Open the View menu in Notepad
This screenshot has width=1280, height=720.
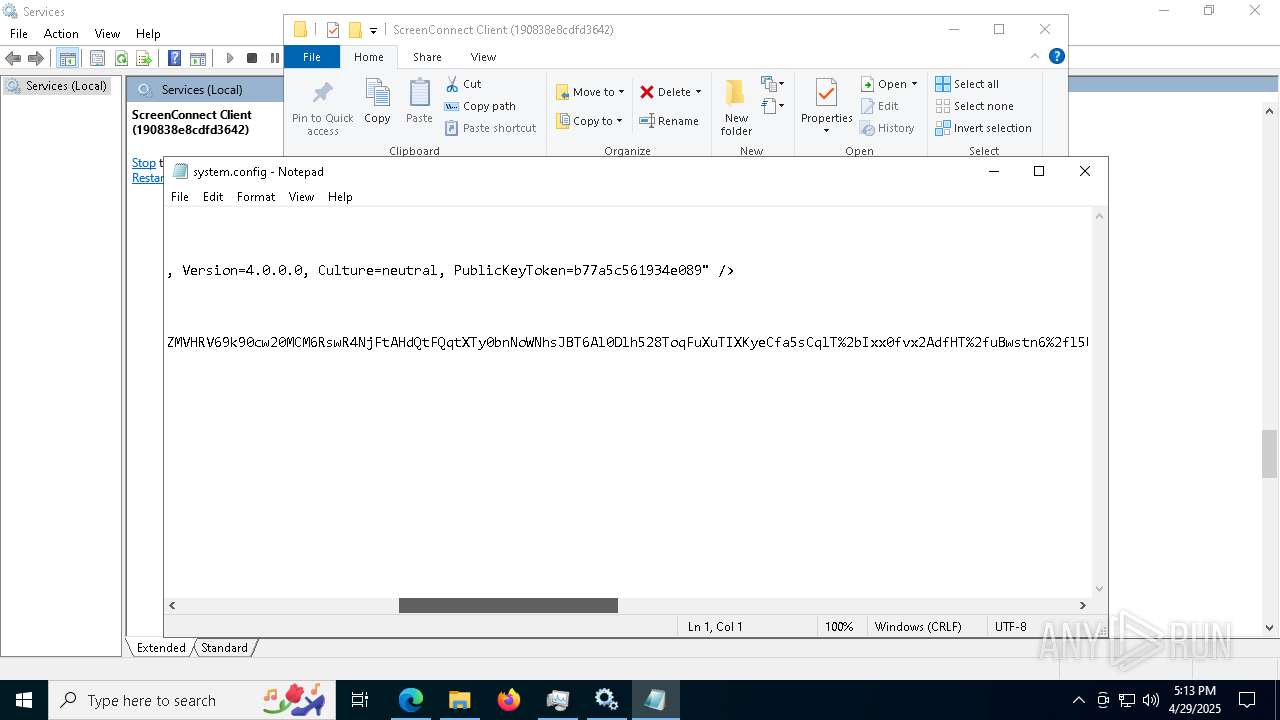point(301,197)
